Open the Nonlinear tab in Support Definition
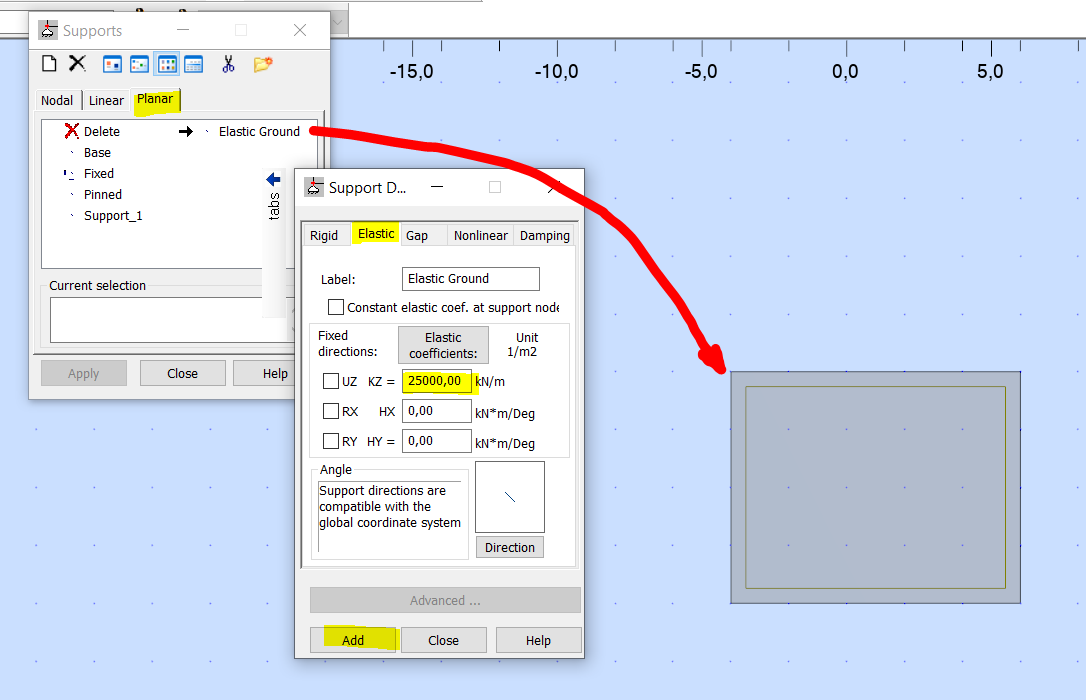The image size is (1086, 700). (x=480, y=234)
